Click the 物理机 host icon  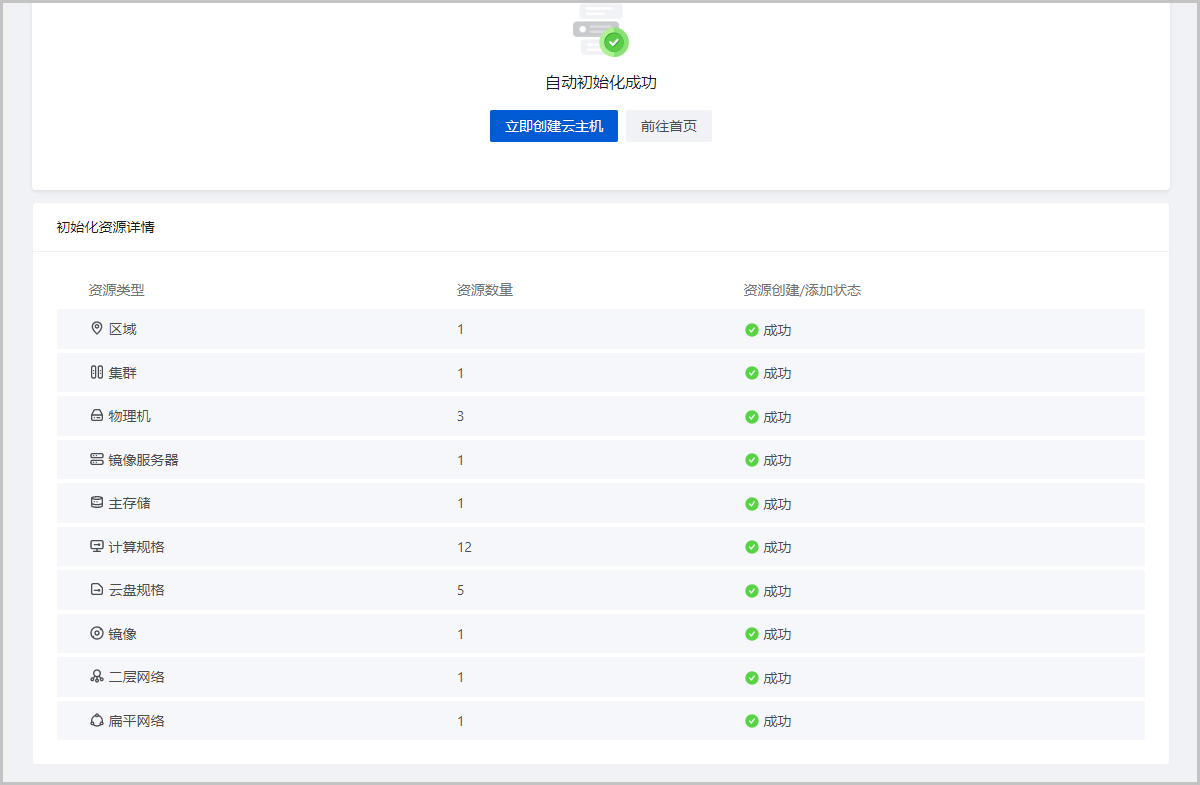pos(97,416)
